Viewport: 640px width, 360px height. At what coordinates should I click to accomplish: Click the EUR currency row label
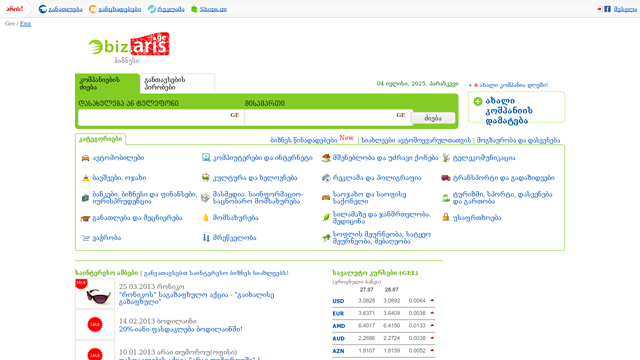point(338,313)
